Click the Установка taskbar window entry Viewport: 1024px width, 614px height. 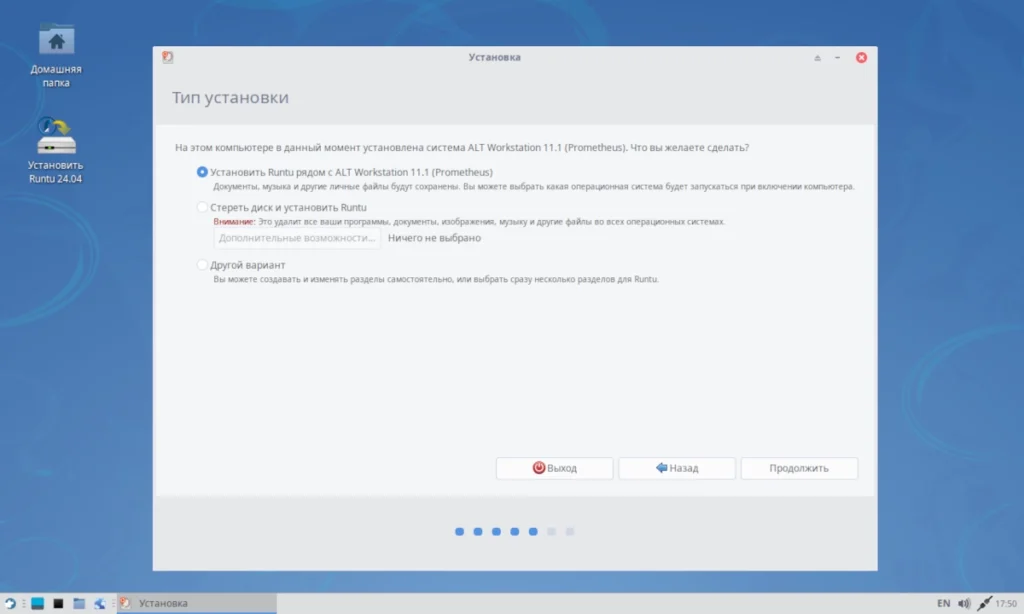coord(197,604)
